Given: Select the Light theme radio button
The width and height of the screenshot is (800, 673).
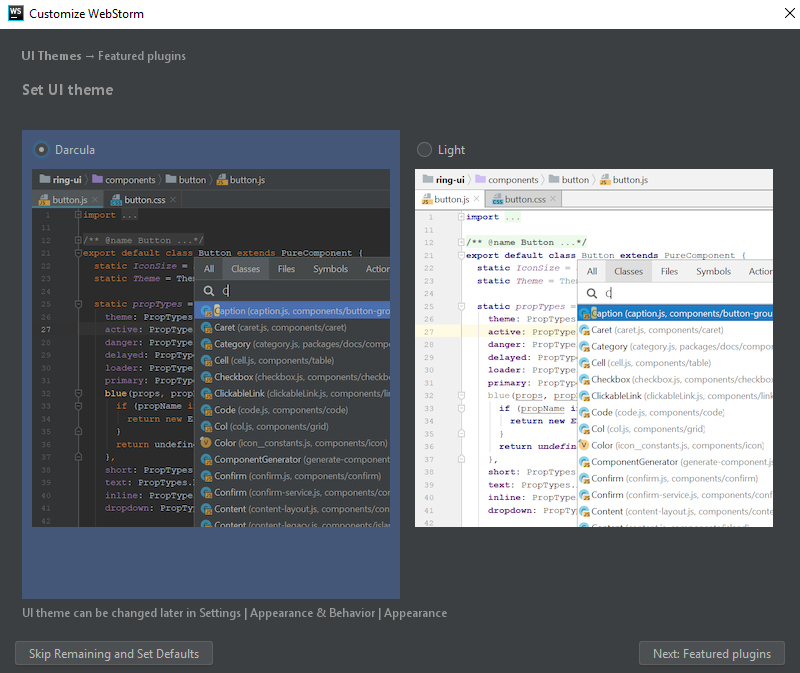Looking at the screenshot, I should (x=424, y=149).
